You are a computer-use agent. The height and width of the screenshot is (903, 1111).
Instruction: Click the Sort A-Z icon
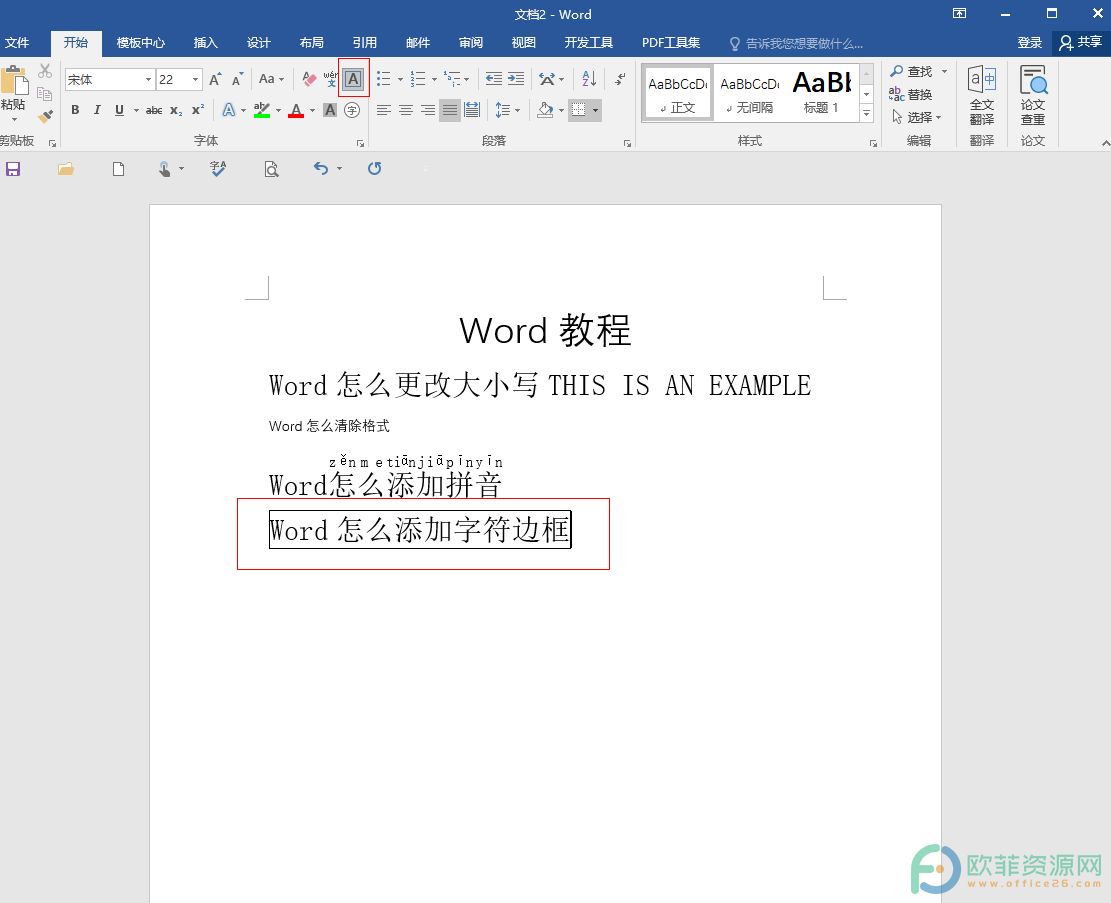point(589,79)
